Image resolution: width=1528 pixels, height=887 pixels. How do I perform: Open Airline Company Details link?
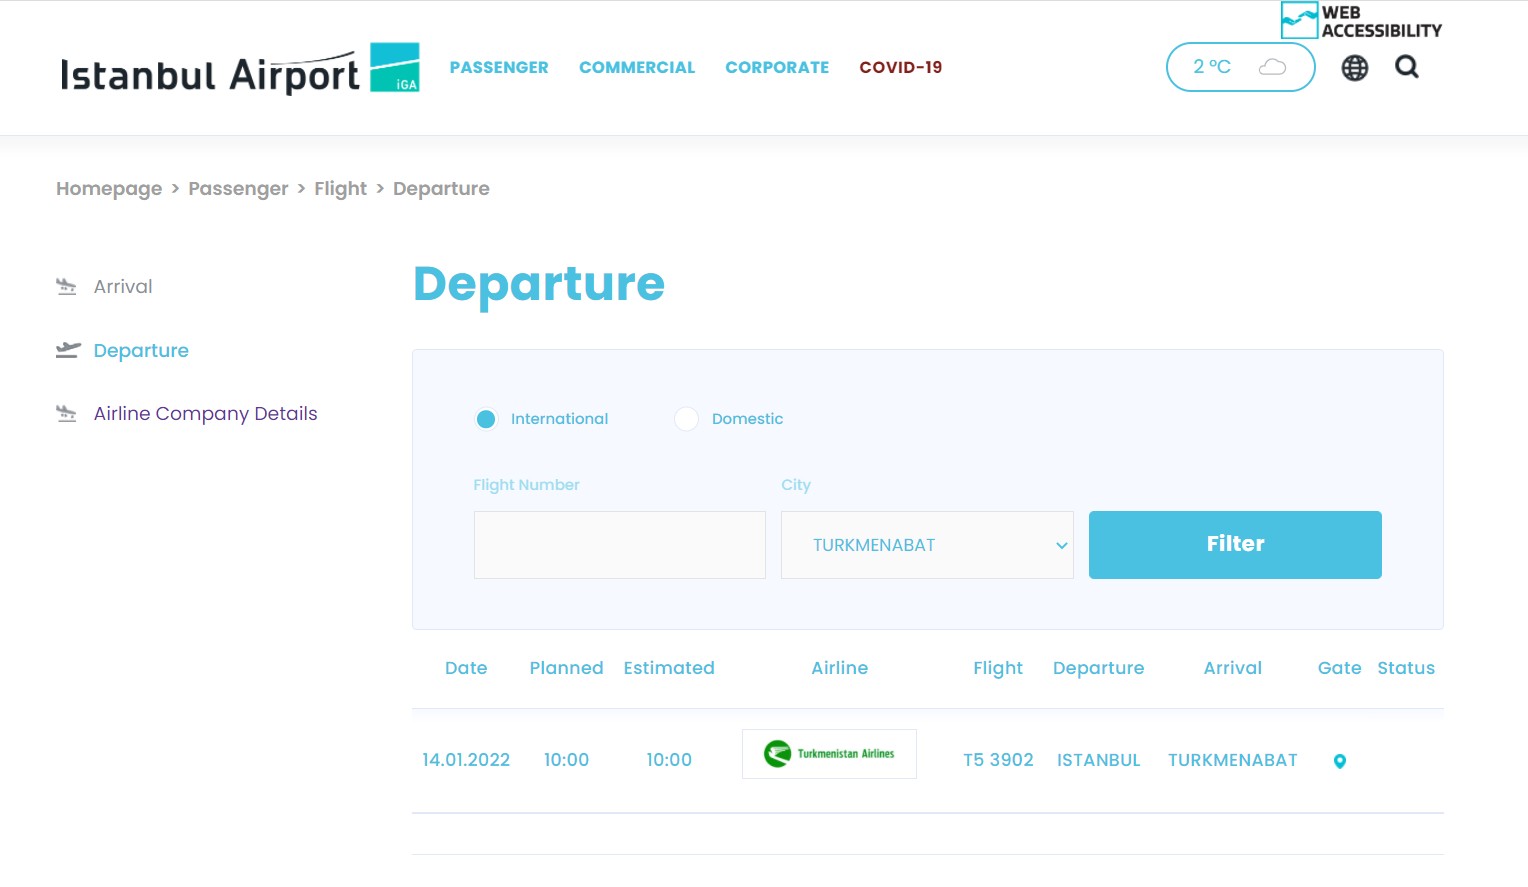coord(205,414)
